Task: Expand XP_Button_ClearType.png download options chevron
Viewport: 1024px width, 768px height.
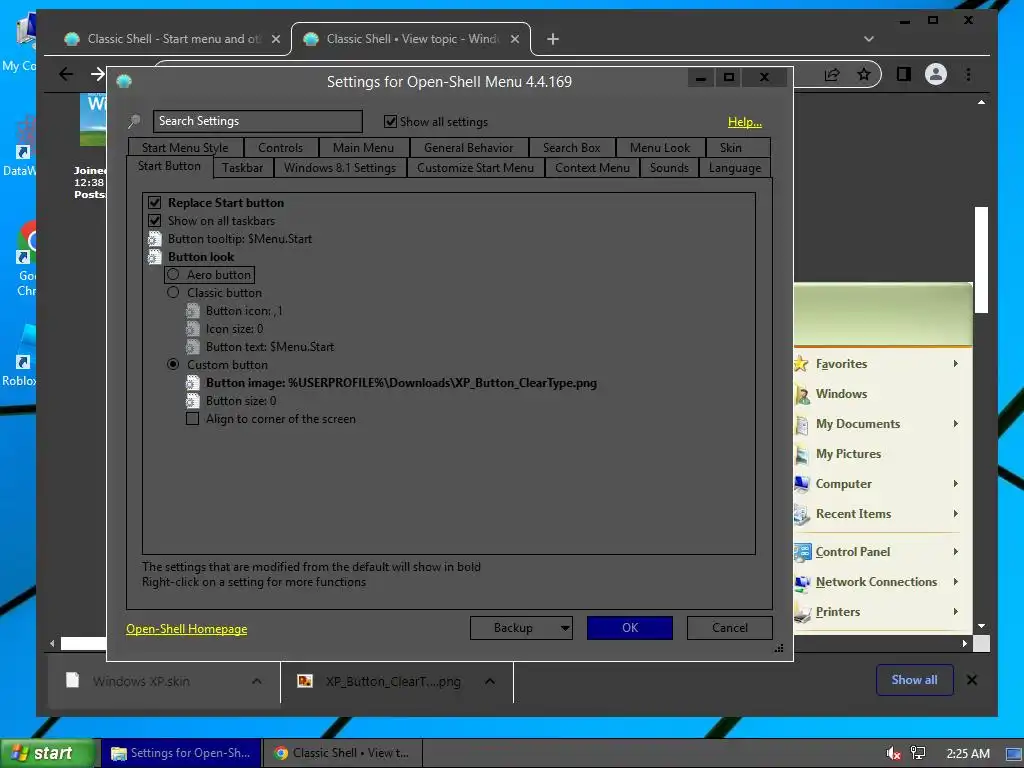Action: [x=490, y=681]
